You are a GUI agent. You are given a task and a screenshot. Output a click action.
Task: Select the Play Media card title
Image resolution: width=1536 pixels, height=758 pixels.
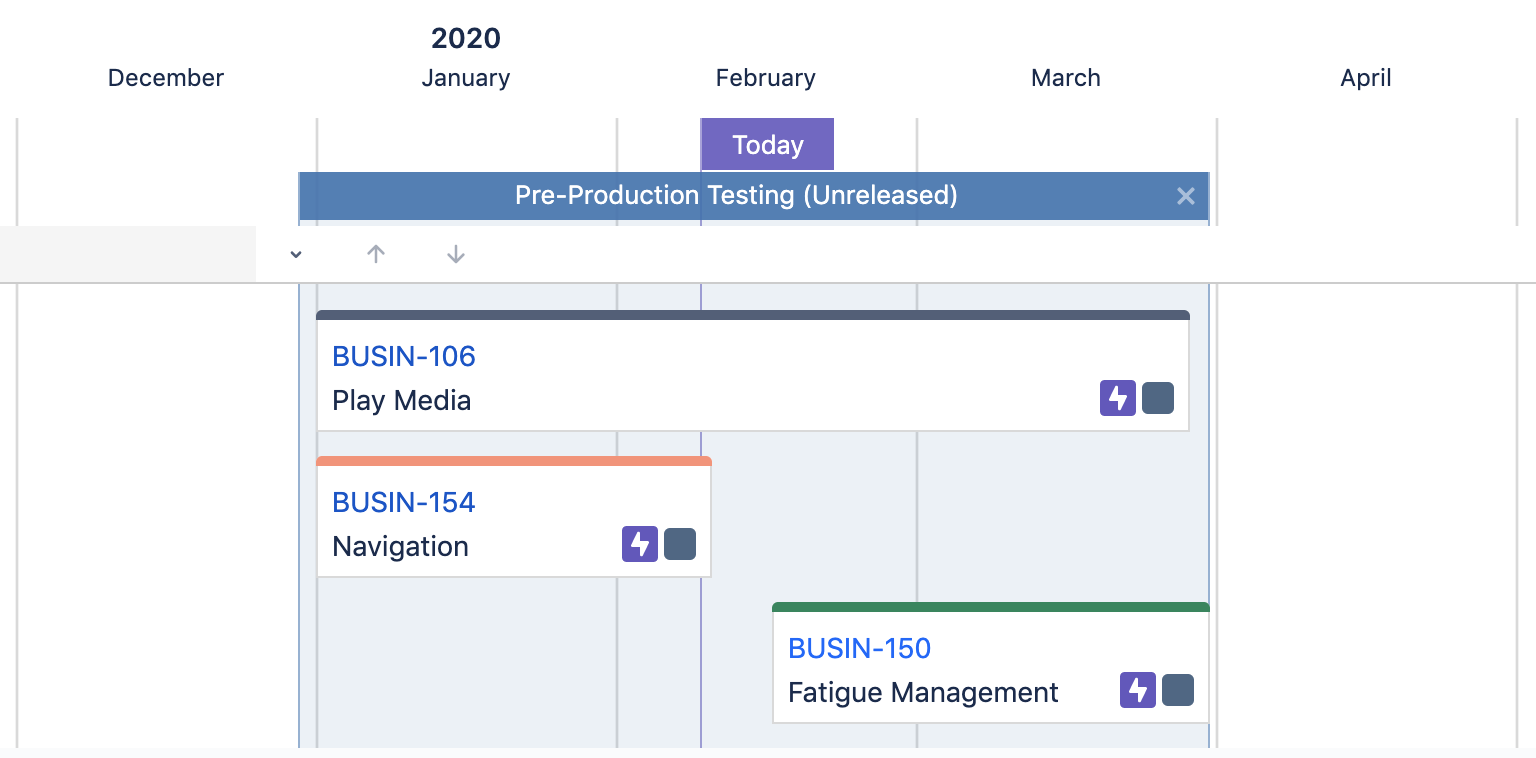click(402, 401)
